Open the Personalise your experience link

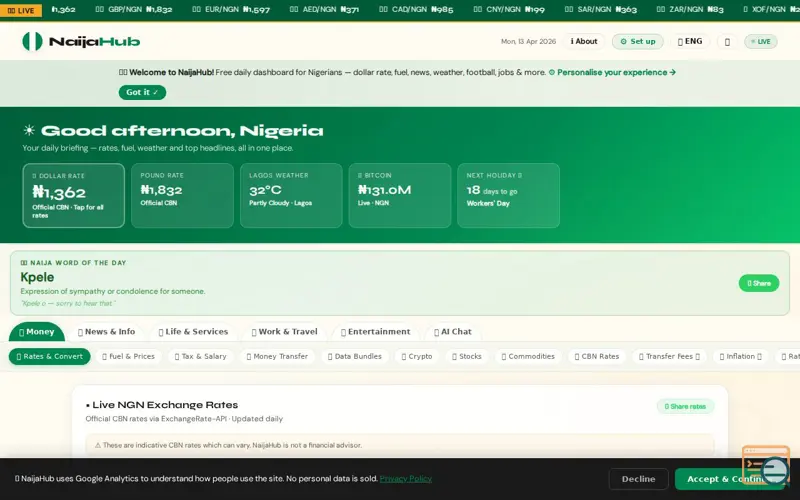click(612, 72)
